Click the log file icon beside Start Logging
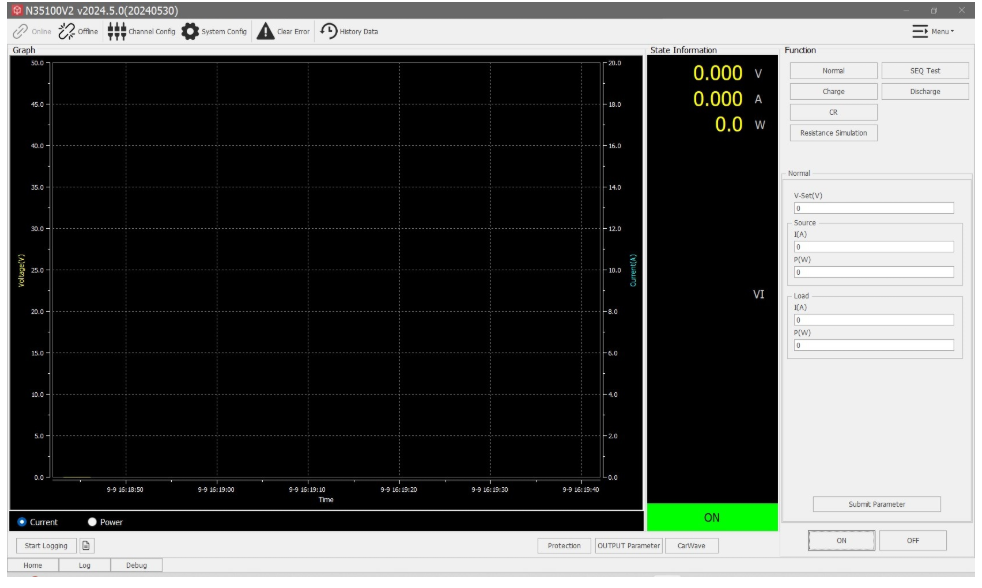The height and width of the screenshot is (588, 982). (86, 545)
